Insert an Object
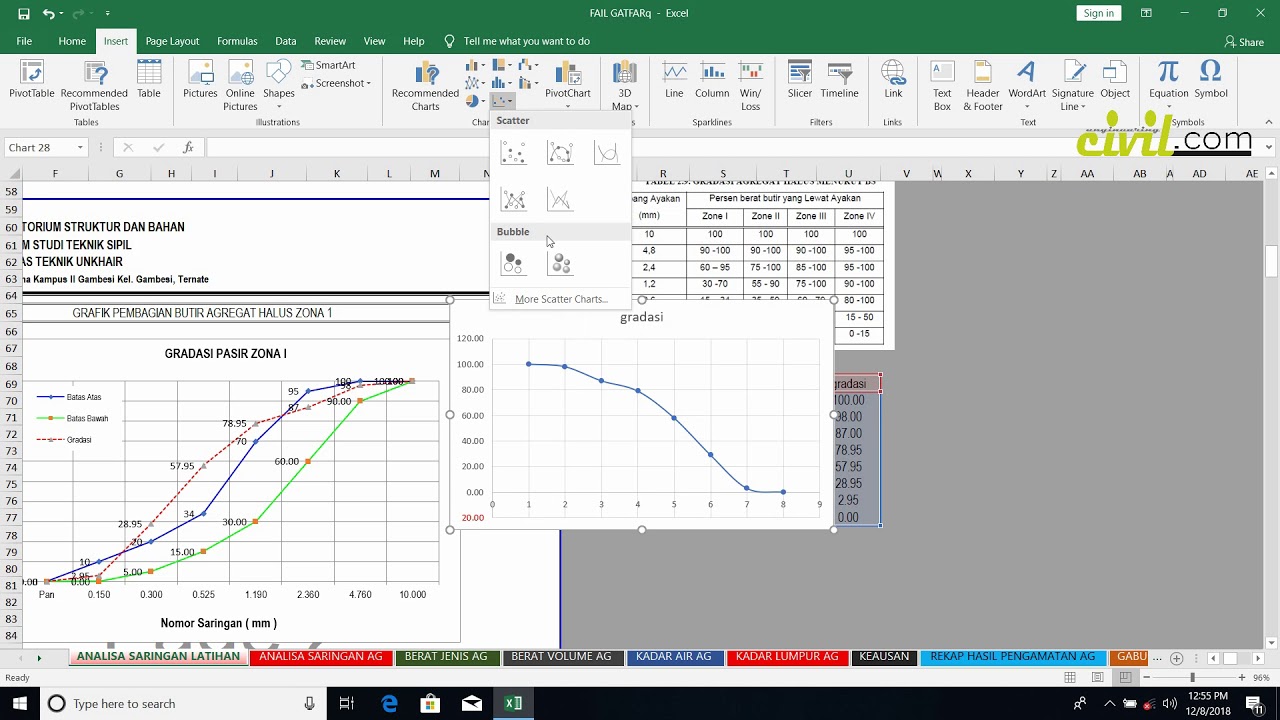Image resolution: width=1280 pixels, height=720 pixels. pyautogui.click(x=1115, y=80)
